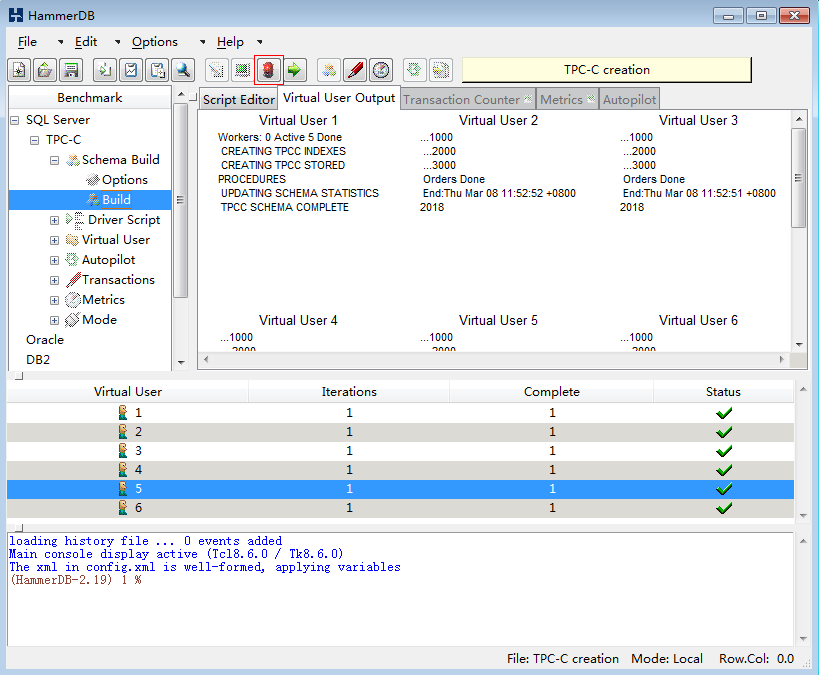This screenshot has width=819, height=675.
Task: Click the Save toolbar icon
Action: click(71, 70)
